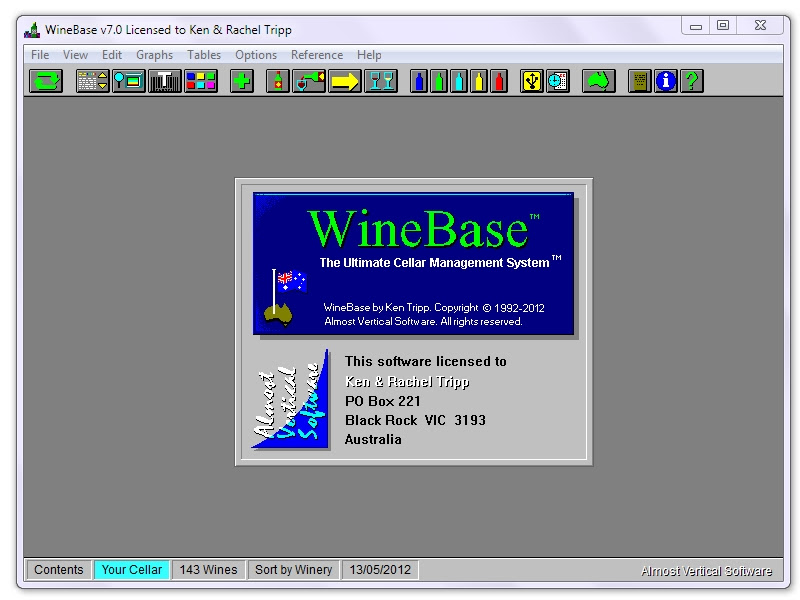Open the Edit menu
This screenshot has height=600, width=800.
pyautogui.click(x=112, y=55)
